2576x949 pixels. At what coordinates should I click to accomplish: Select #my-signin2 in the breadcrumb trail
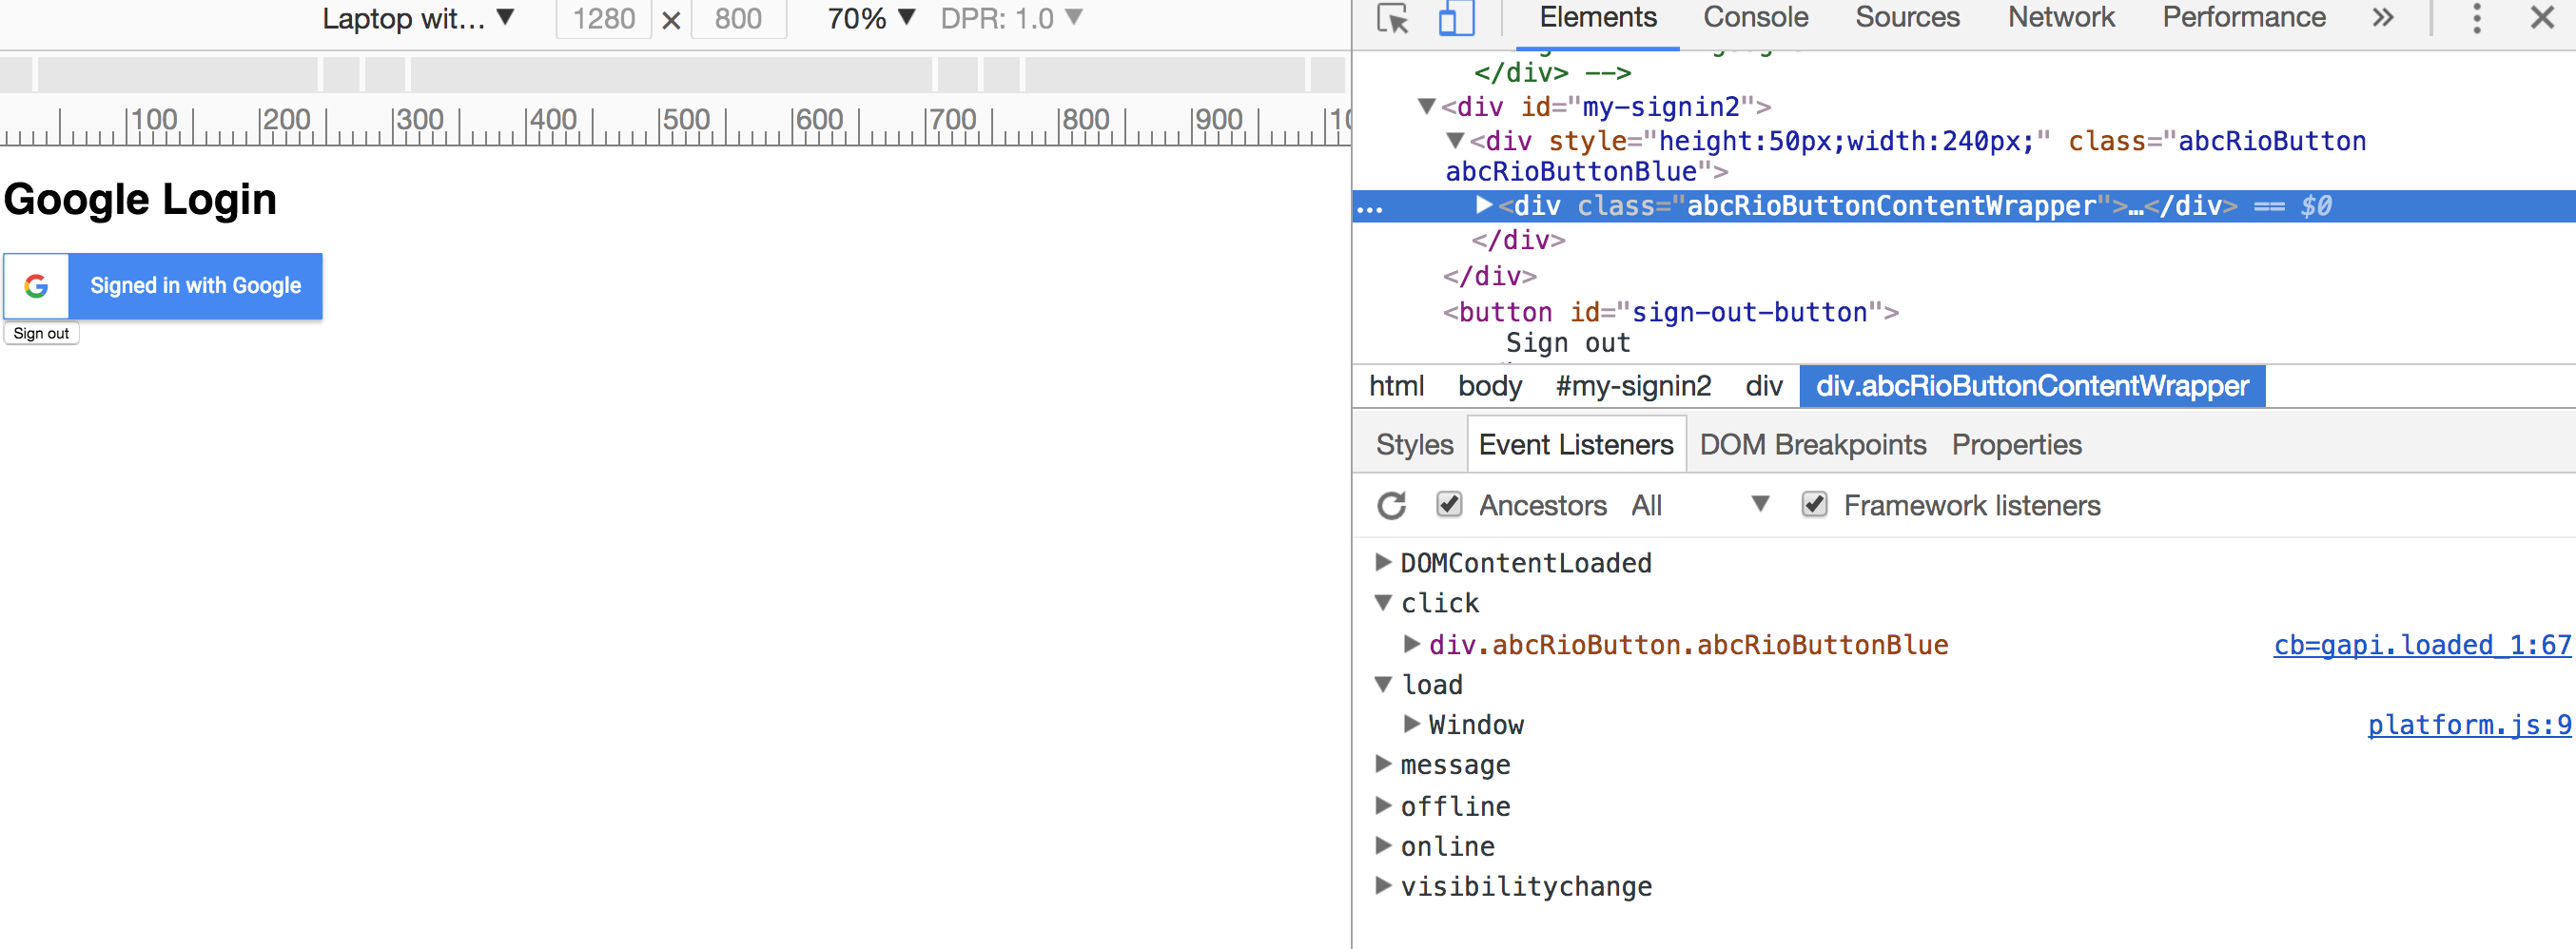pyautogui.click(x=1633, y=386)
